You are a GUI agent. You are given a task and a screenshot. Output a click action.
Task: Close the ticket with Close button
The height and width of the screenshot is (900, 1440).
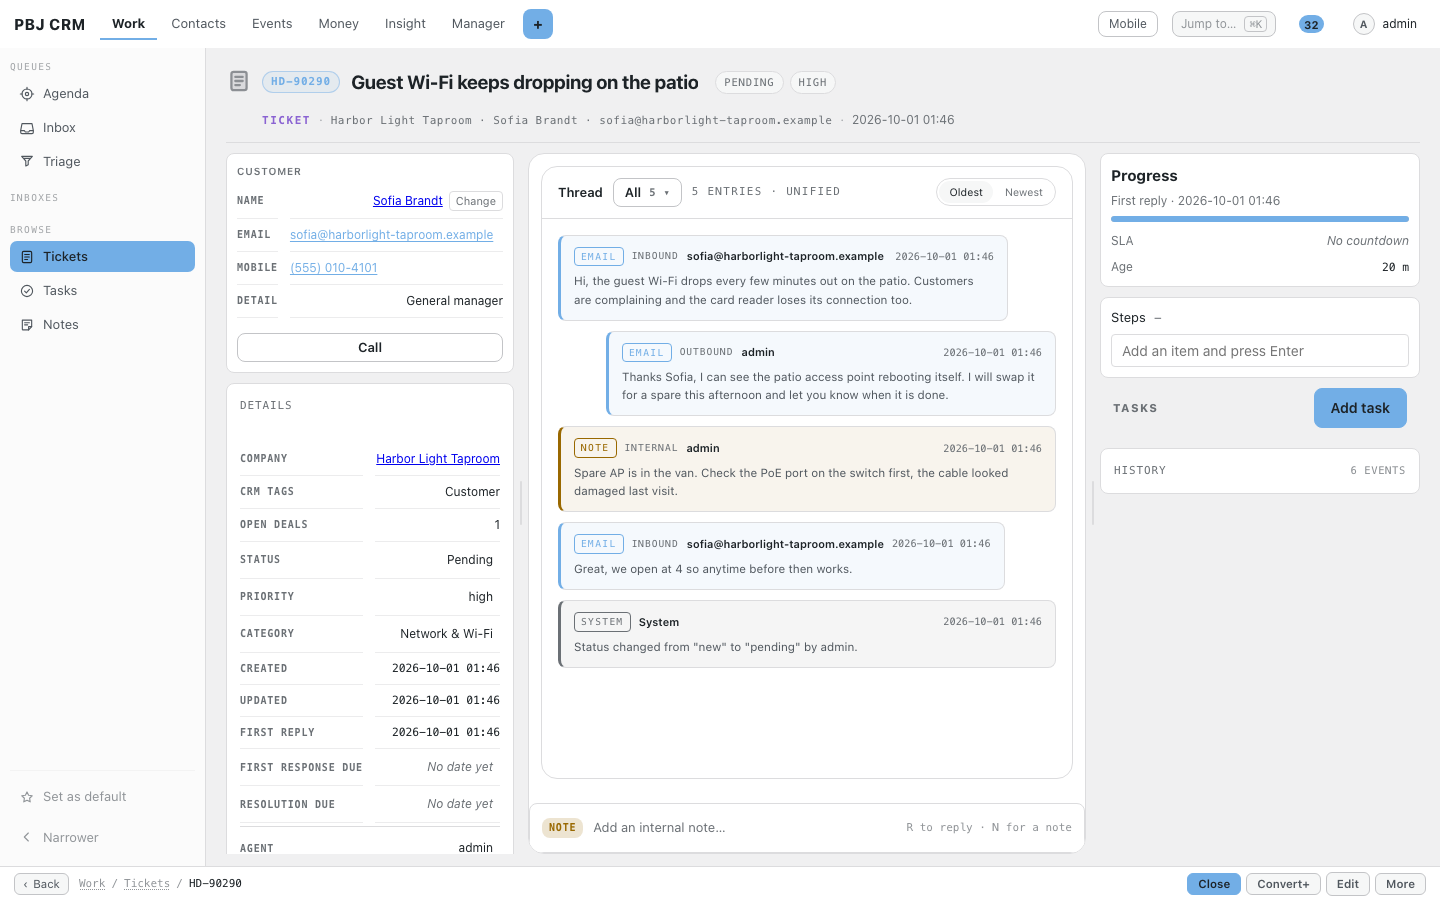coord(1214,884)
